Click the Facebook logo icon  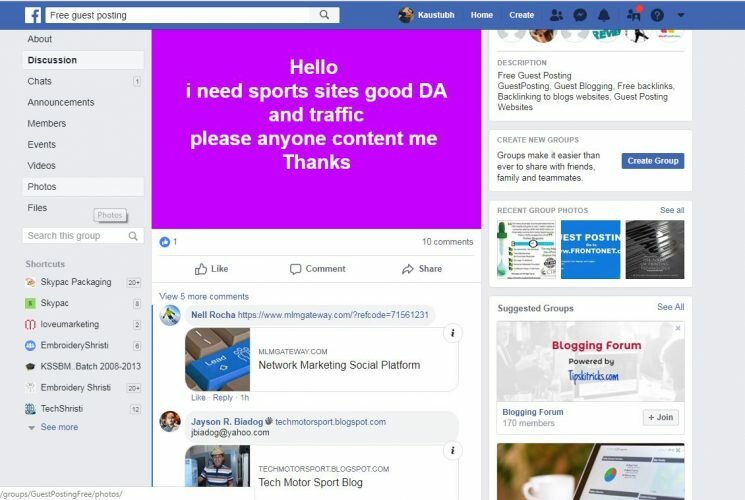(33, 15)
